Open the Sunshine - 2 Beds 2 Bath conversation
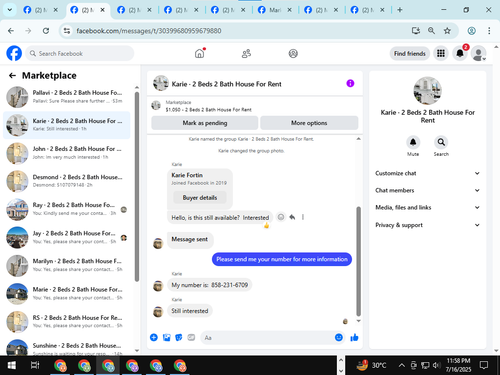500x375 pixels. 68,347
